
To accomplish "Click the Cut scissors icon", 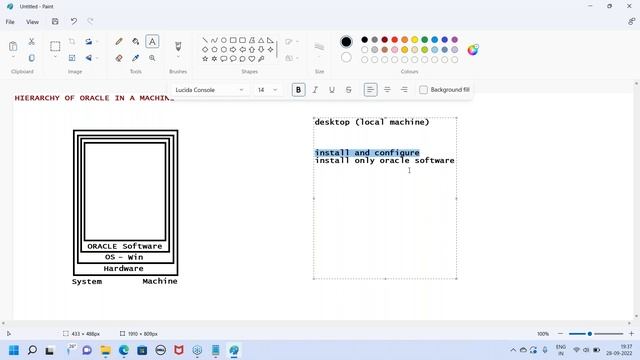I will point(31,42).
